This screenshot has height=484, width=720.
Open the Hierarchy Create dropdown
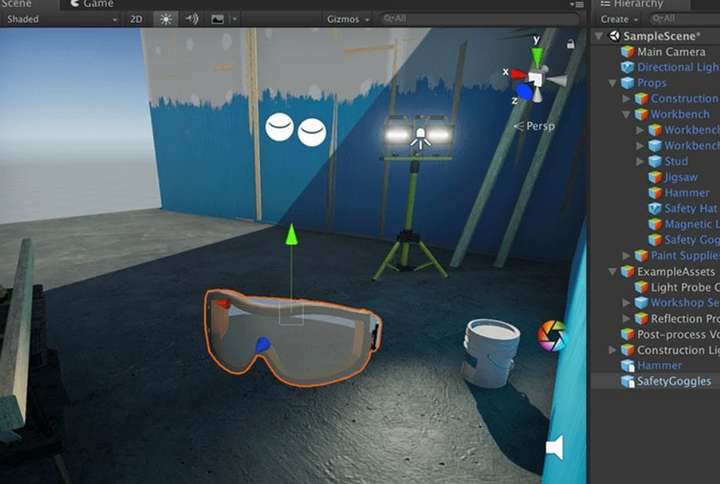(619, 19)
